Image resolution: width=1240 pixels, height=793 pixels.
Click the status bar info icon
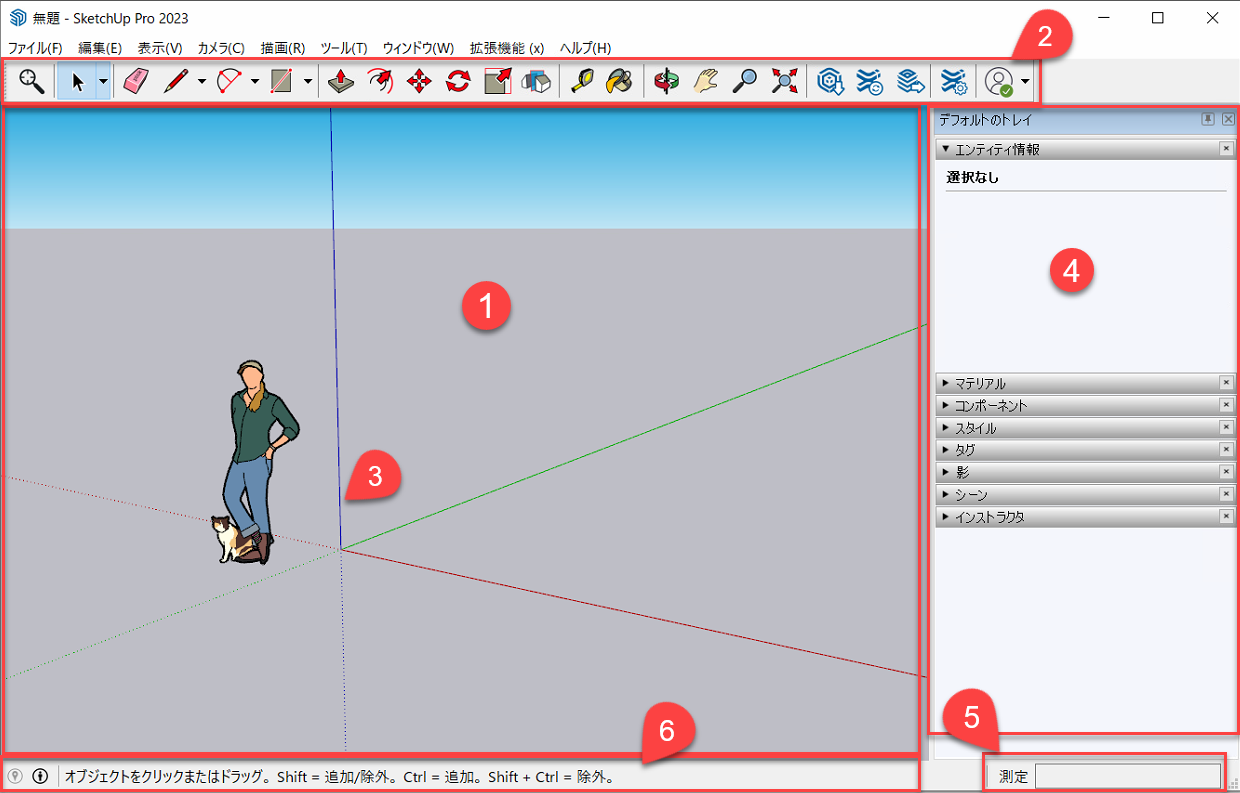[x=40, y=776]
